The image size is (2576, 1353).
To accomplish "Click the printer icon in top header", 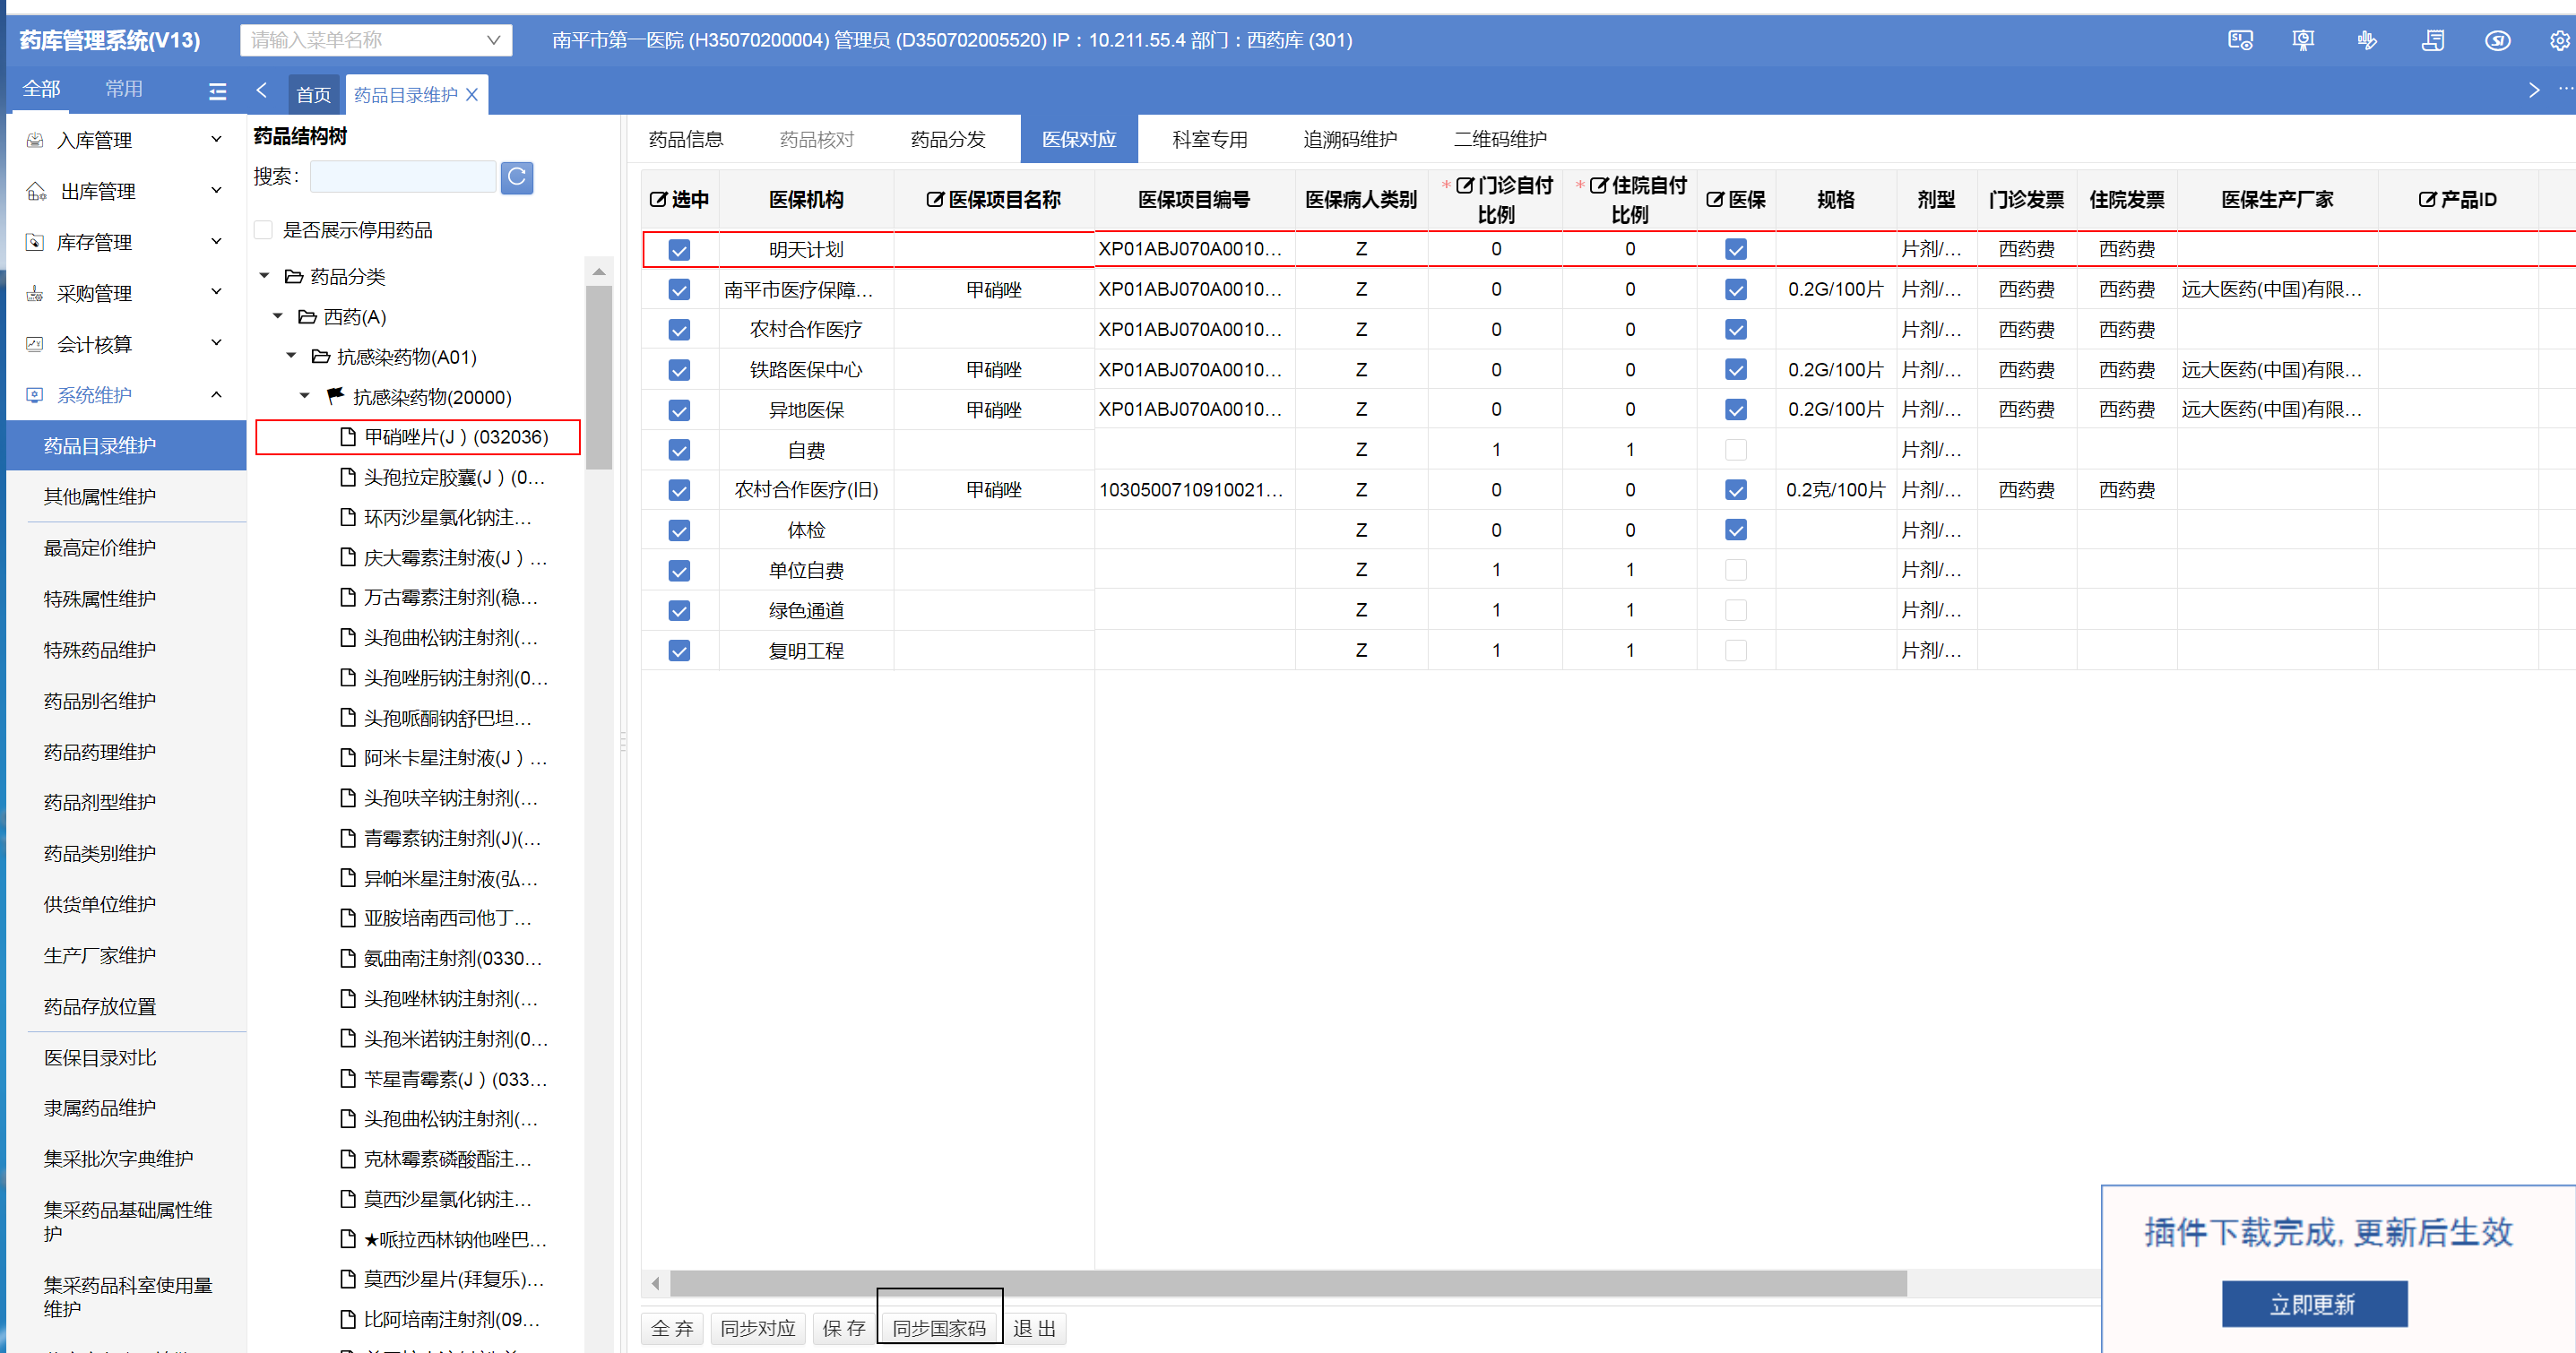I will 2433,41.
